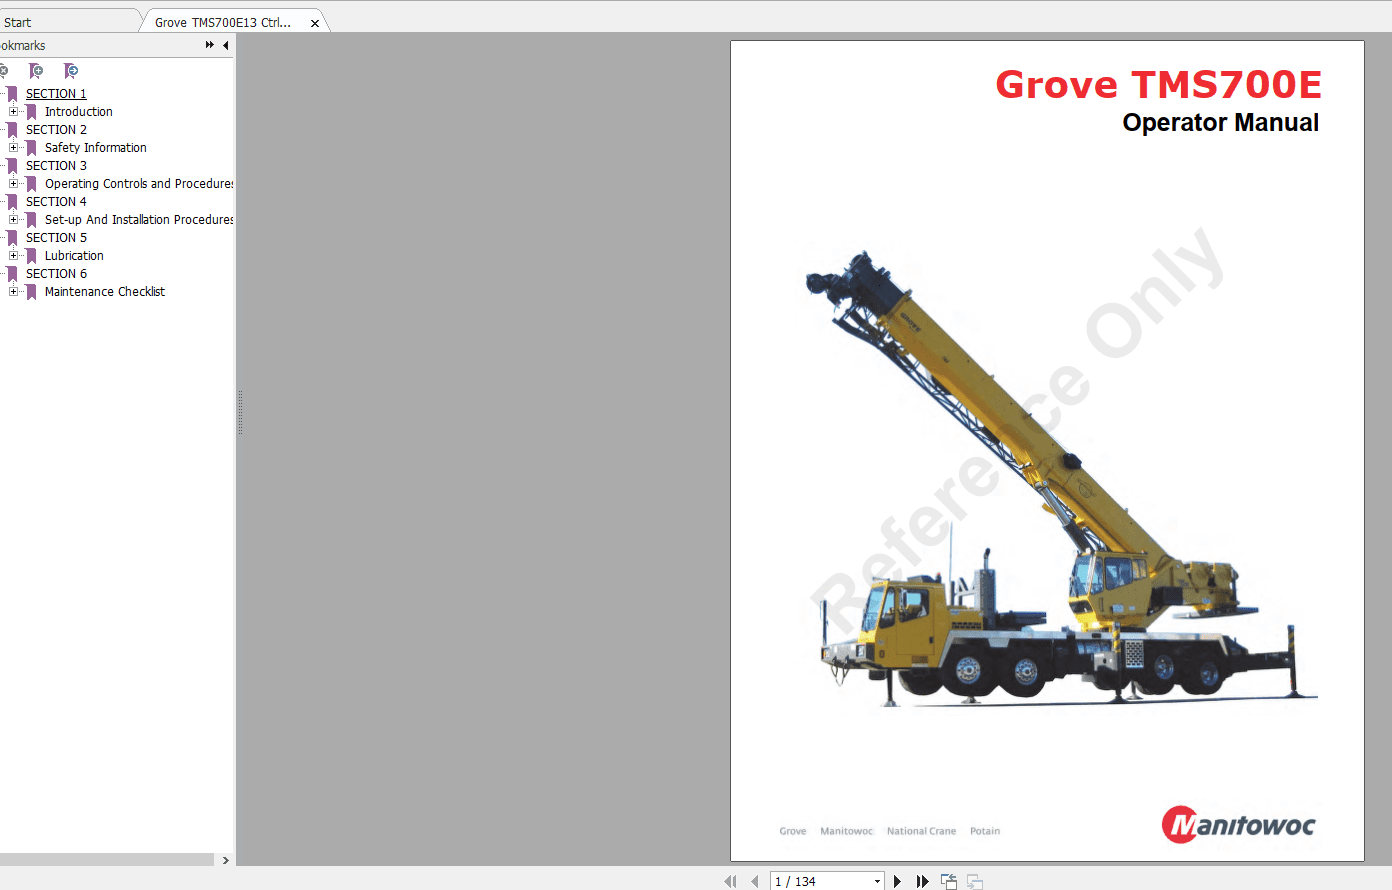Expand the Safety Information bookmark

click(x=13, y=147)
